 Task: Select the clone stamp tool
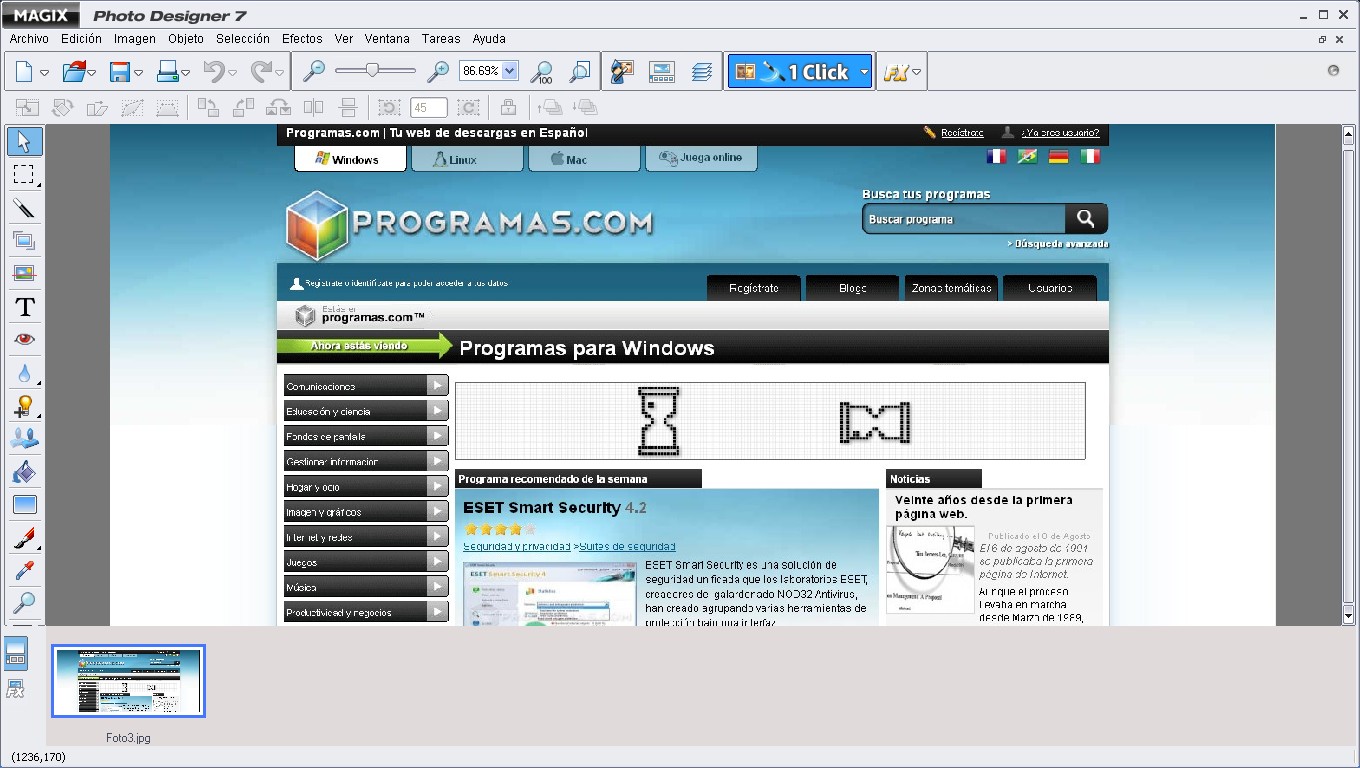pyautogui.click(x=24, y=439)
